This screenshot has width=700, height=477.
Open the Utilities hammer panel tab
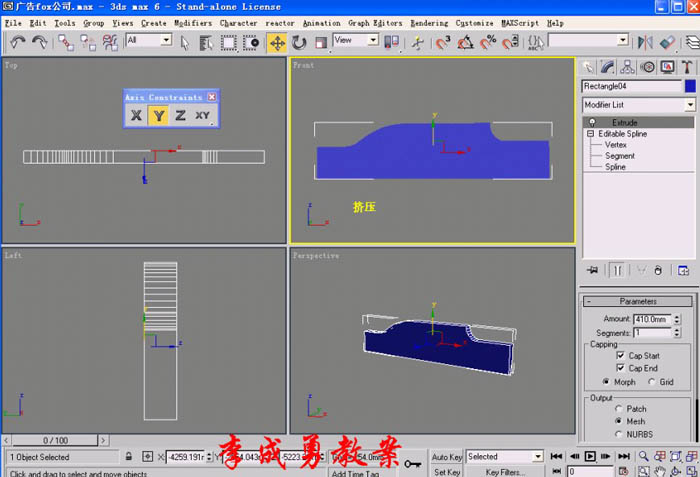[687, 67]
